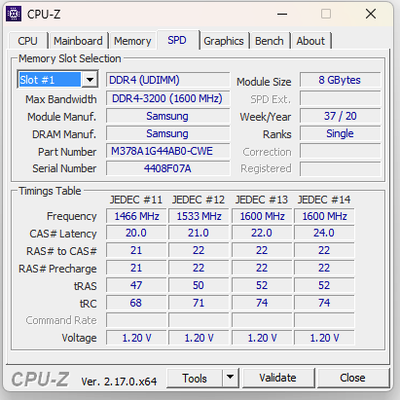Click the Timings Table group label

50,191
